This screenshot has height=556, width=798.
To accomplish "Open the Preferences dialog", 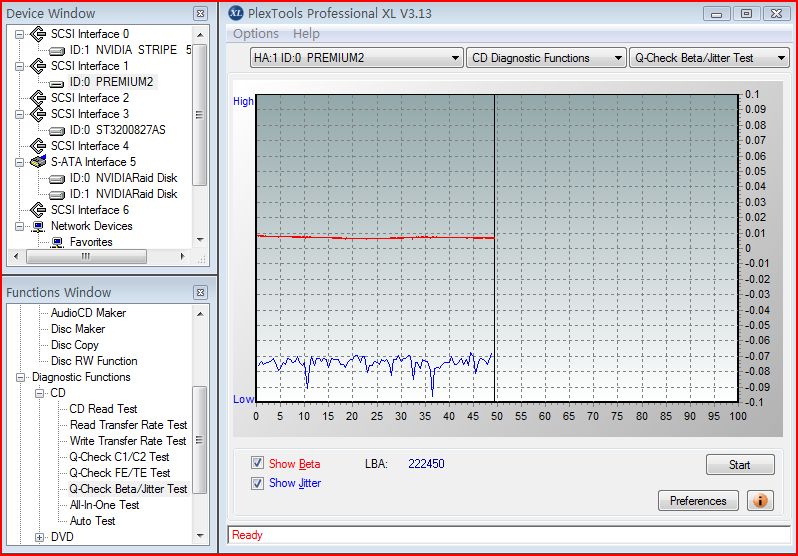I will point(698,501).
